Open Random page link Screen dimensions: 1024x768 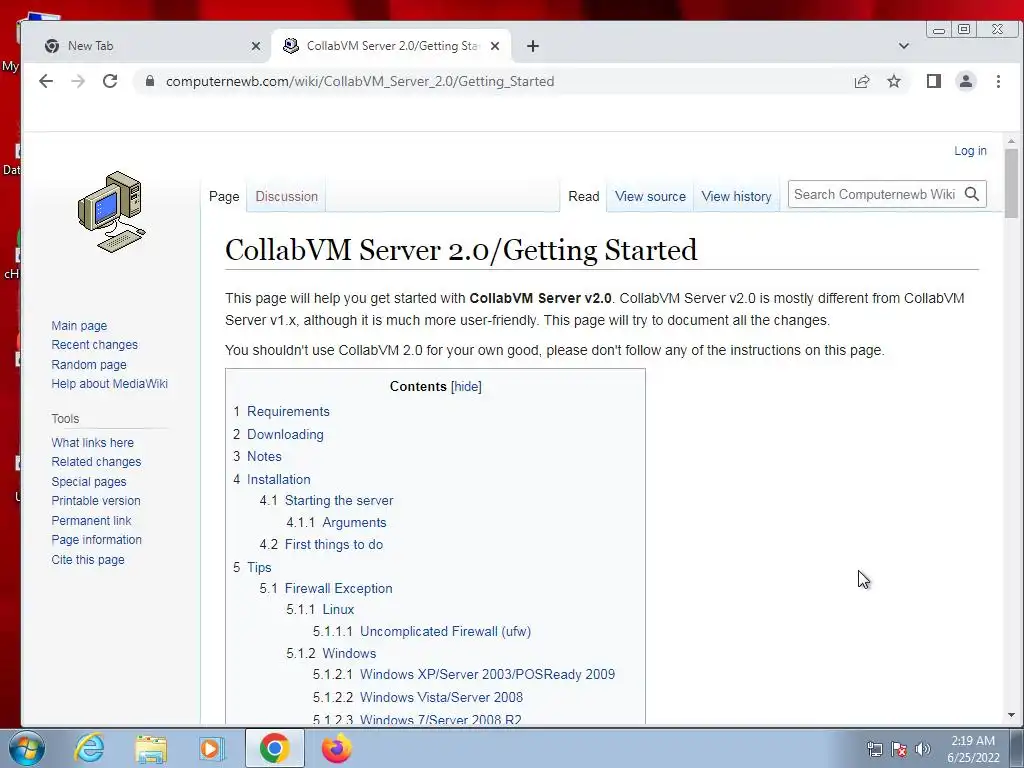tap(89, 364)
